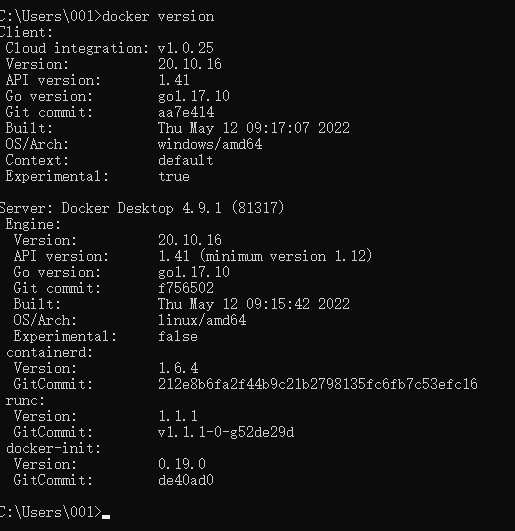Click the engine Git commit f756502
Image resolution: width=515 pixels, height=531 pixels.
tap(186, 288)
